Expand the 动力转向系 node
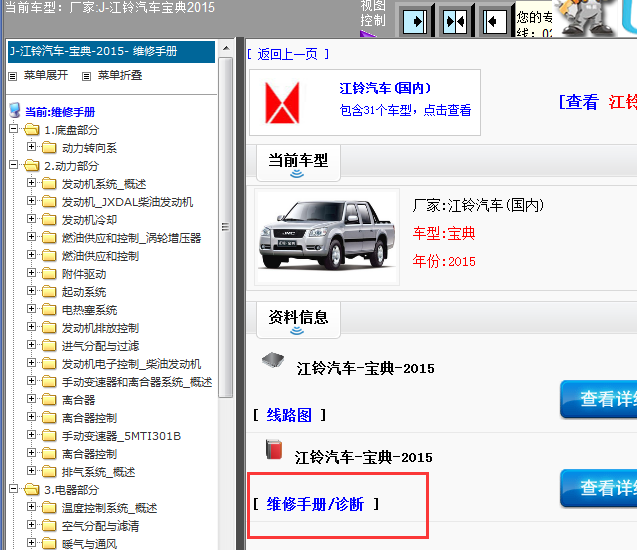This screenshot has height=550, width=637. click(x=31, y=146)
